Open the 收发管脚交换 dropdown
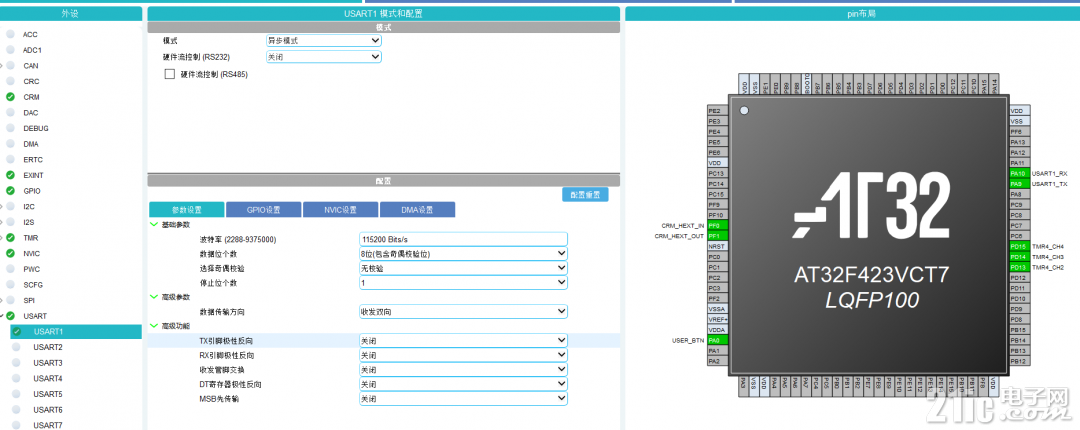 464,370
